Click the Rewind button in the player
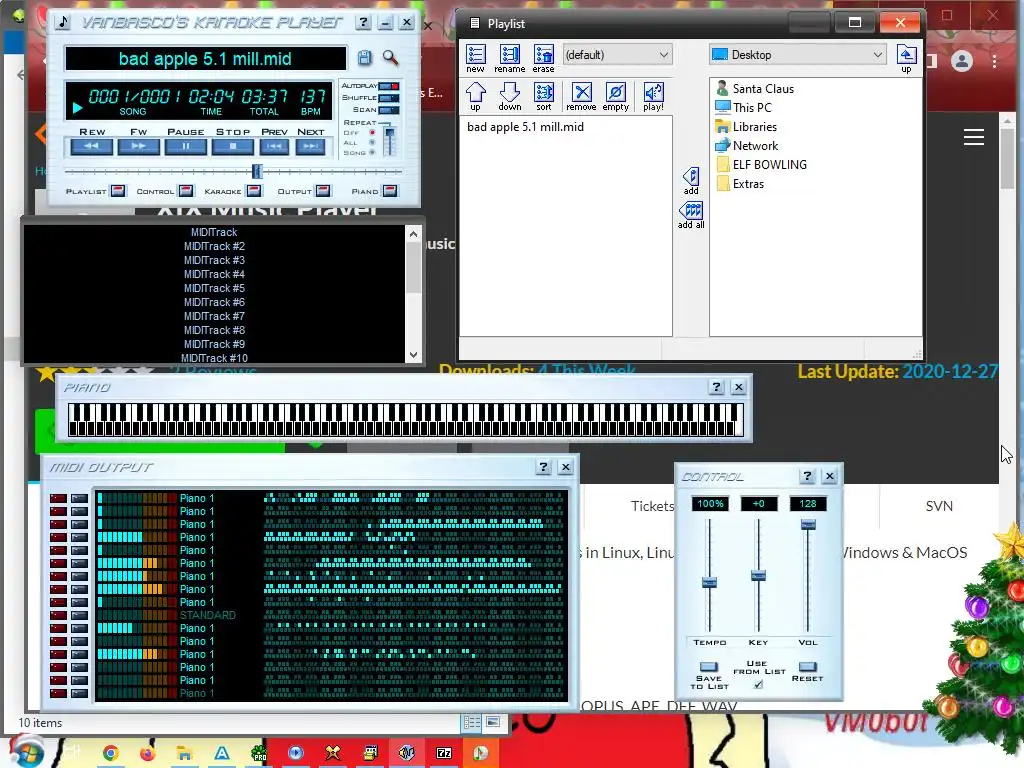1024x768 pixels. click(91, 147)
